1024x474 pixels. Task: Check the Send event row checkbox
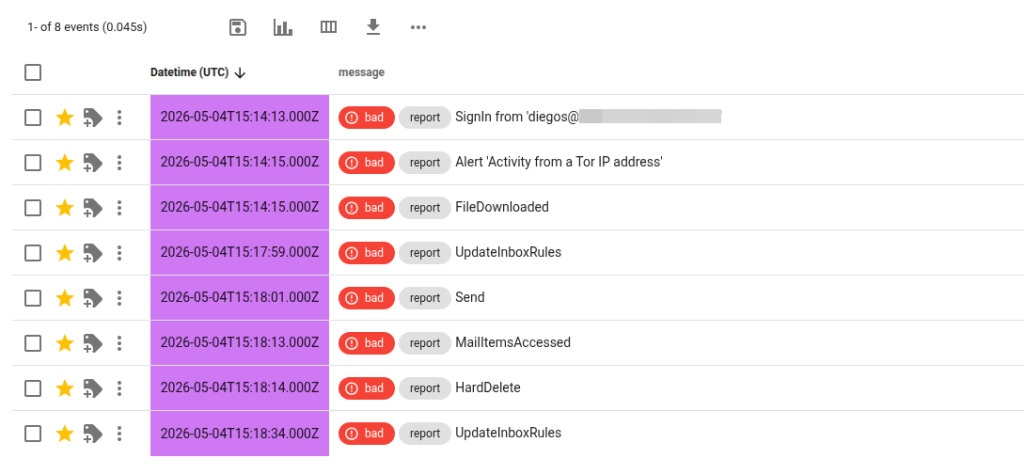point(33,298)
